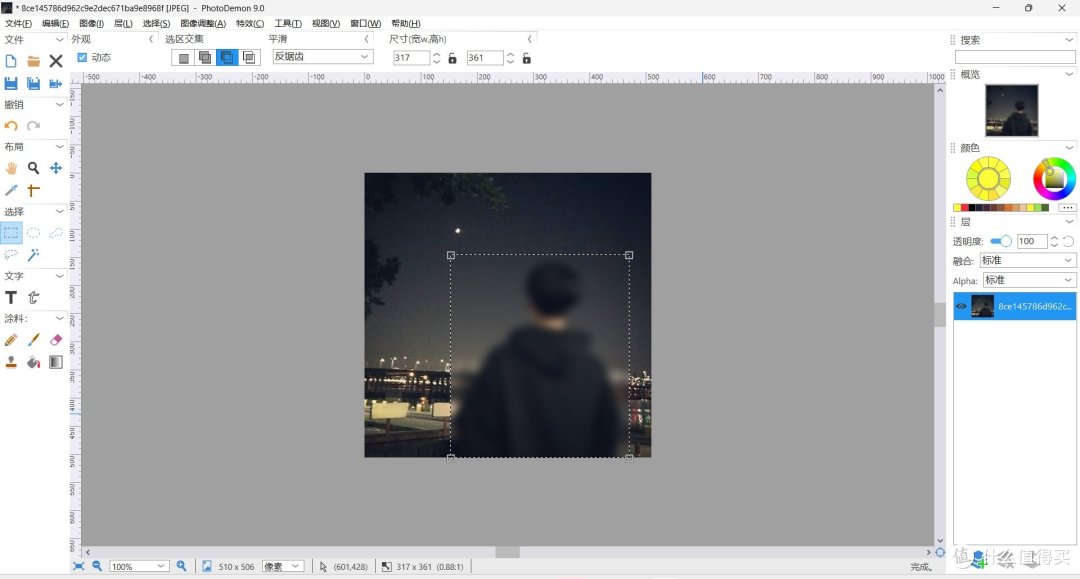Select the color picker eyedropper tool

click(11, 190)
